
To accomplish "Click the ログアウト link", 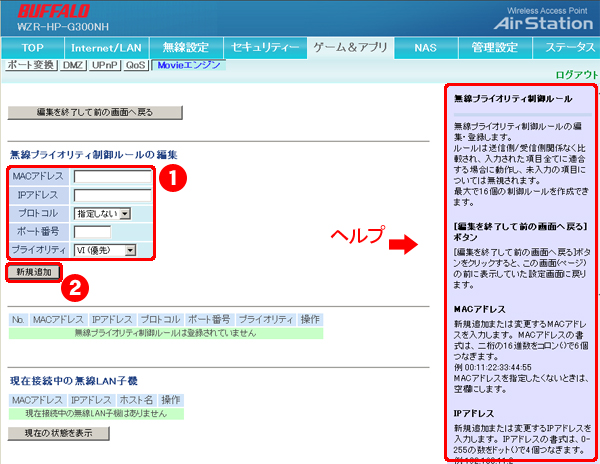I will coord(577,75).
